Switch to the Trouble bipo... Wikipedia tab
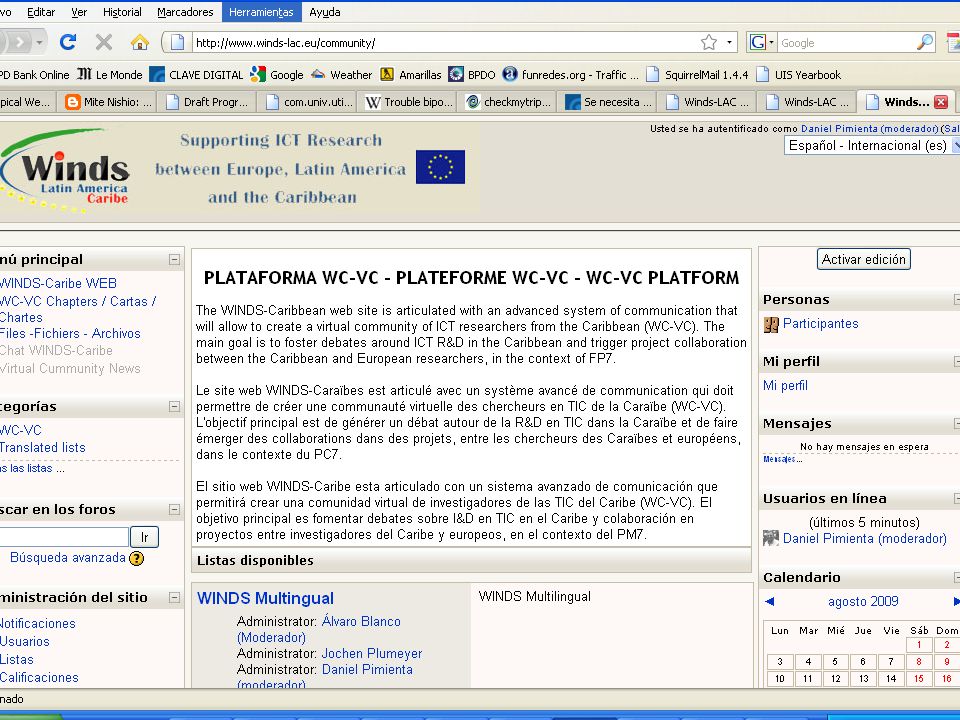The image size is (960, 720). (x=407, y=102)
